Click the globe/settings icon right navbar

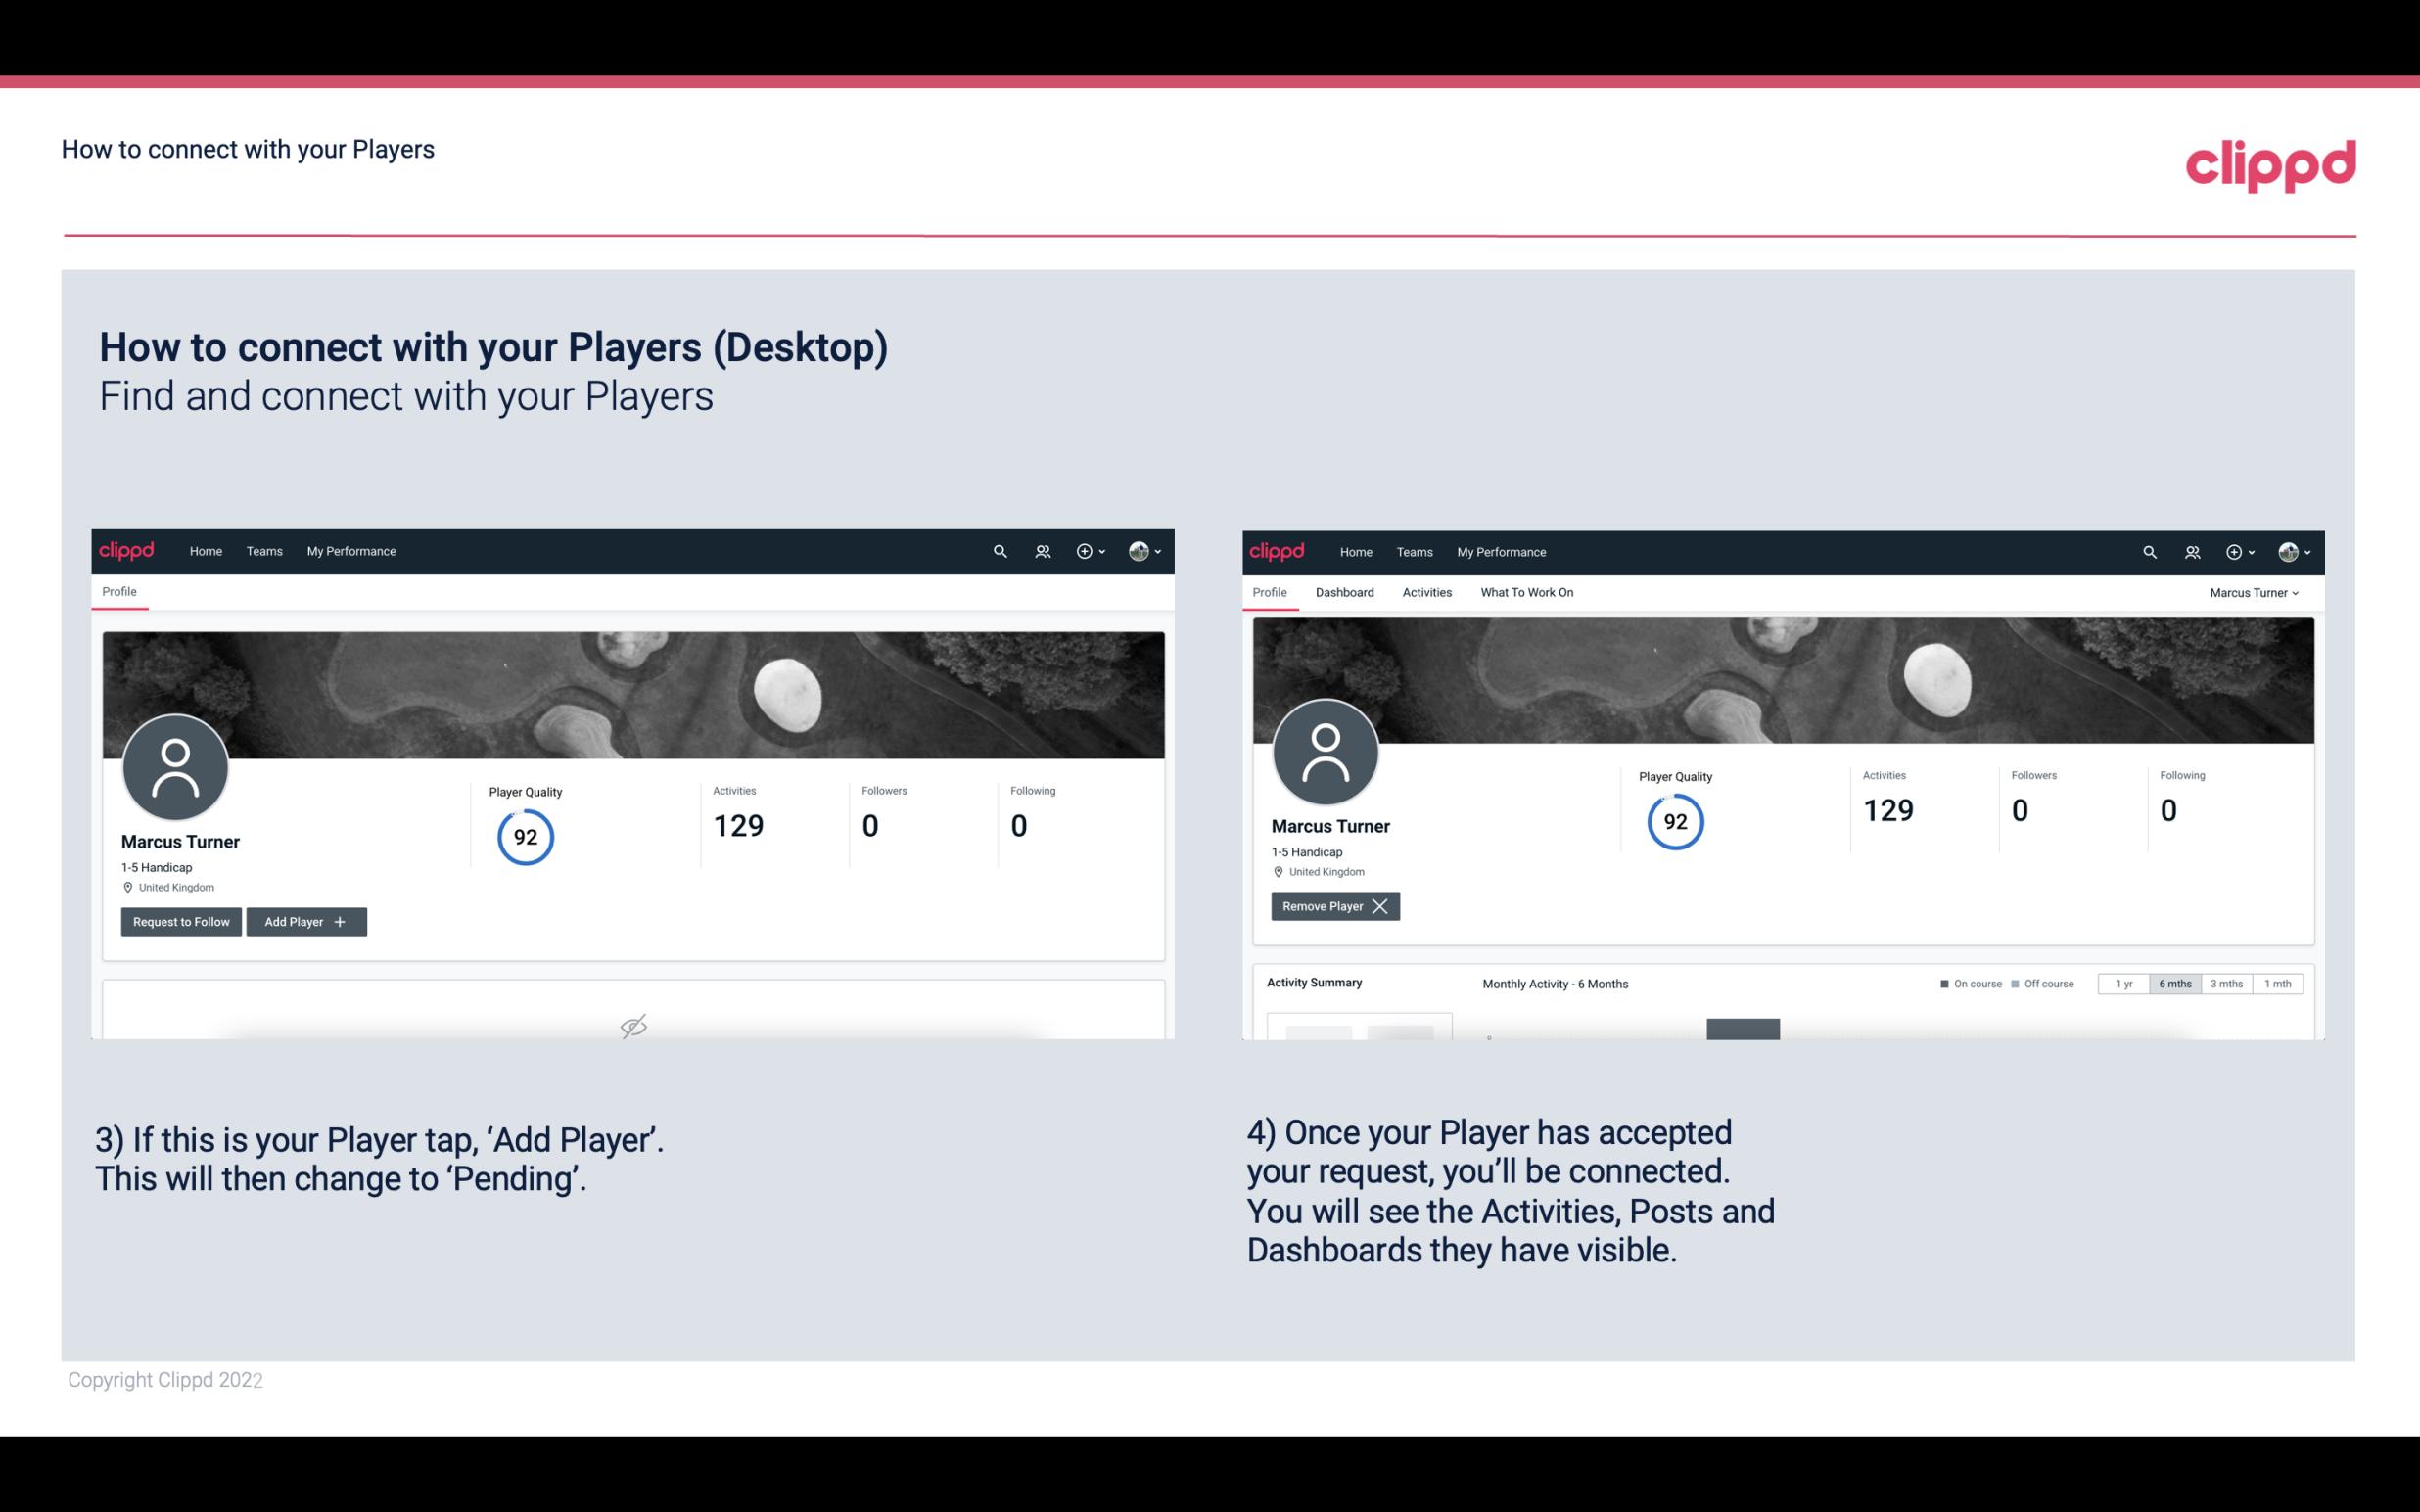click(x=1140, y=550)
